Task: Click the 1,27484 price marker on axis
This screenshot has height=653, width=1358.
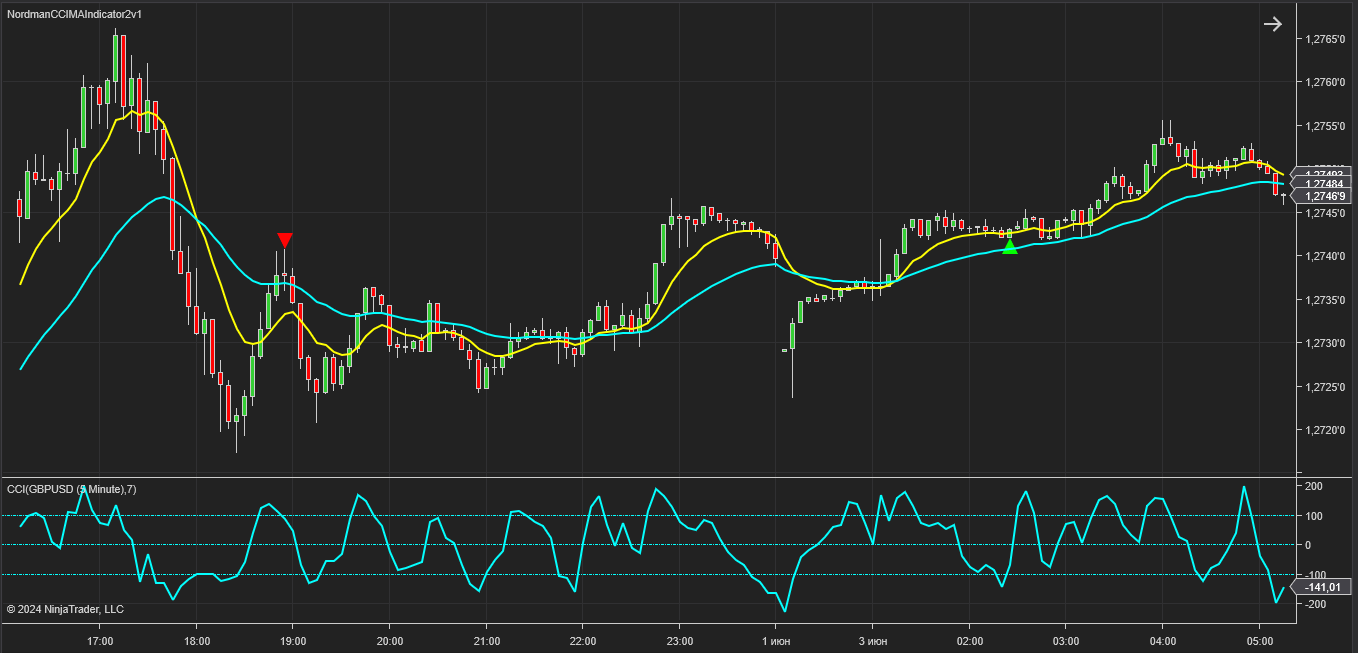Action: tap(1325, 184)
